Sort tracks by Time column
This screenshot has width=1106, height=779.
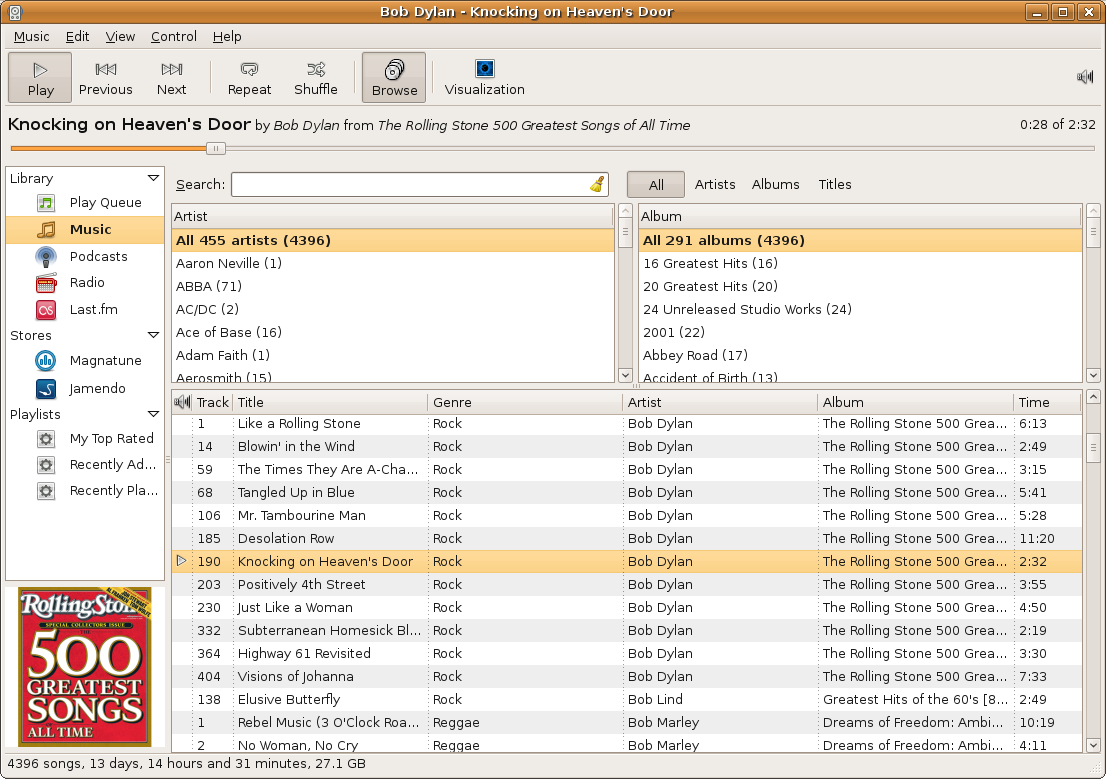tap(1047, 402)
